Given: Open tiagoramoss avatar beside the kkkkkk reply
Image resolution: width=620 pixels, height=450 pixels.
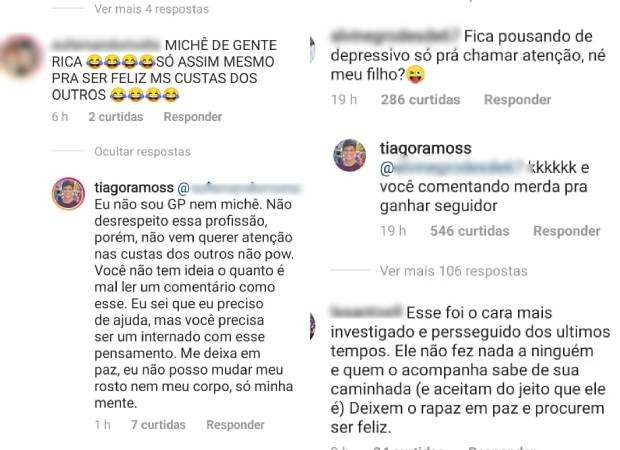Looking at the screenshot, I should point(350,155).
